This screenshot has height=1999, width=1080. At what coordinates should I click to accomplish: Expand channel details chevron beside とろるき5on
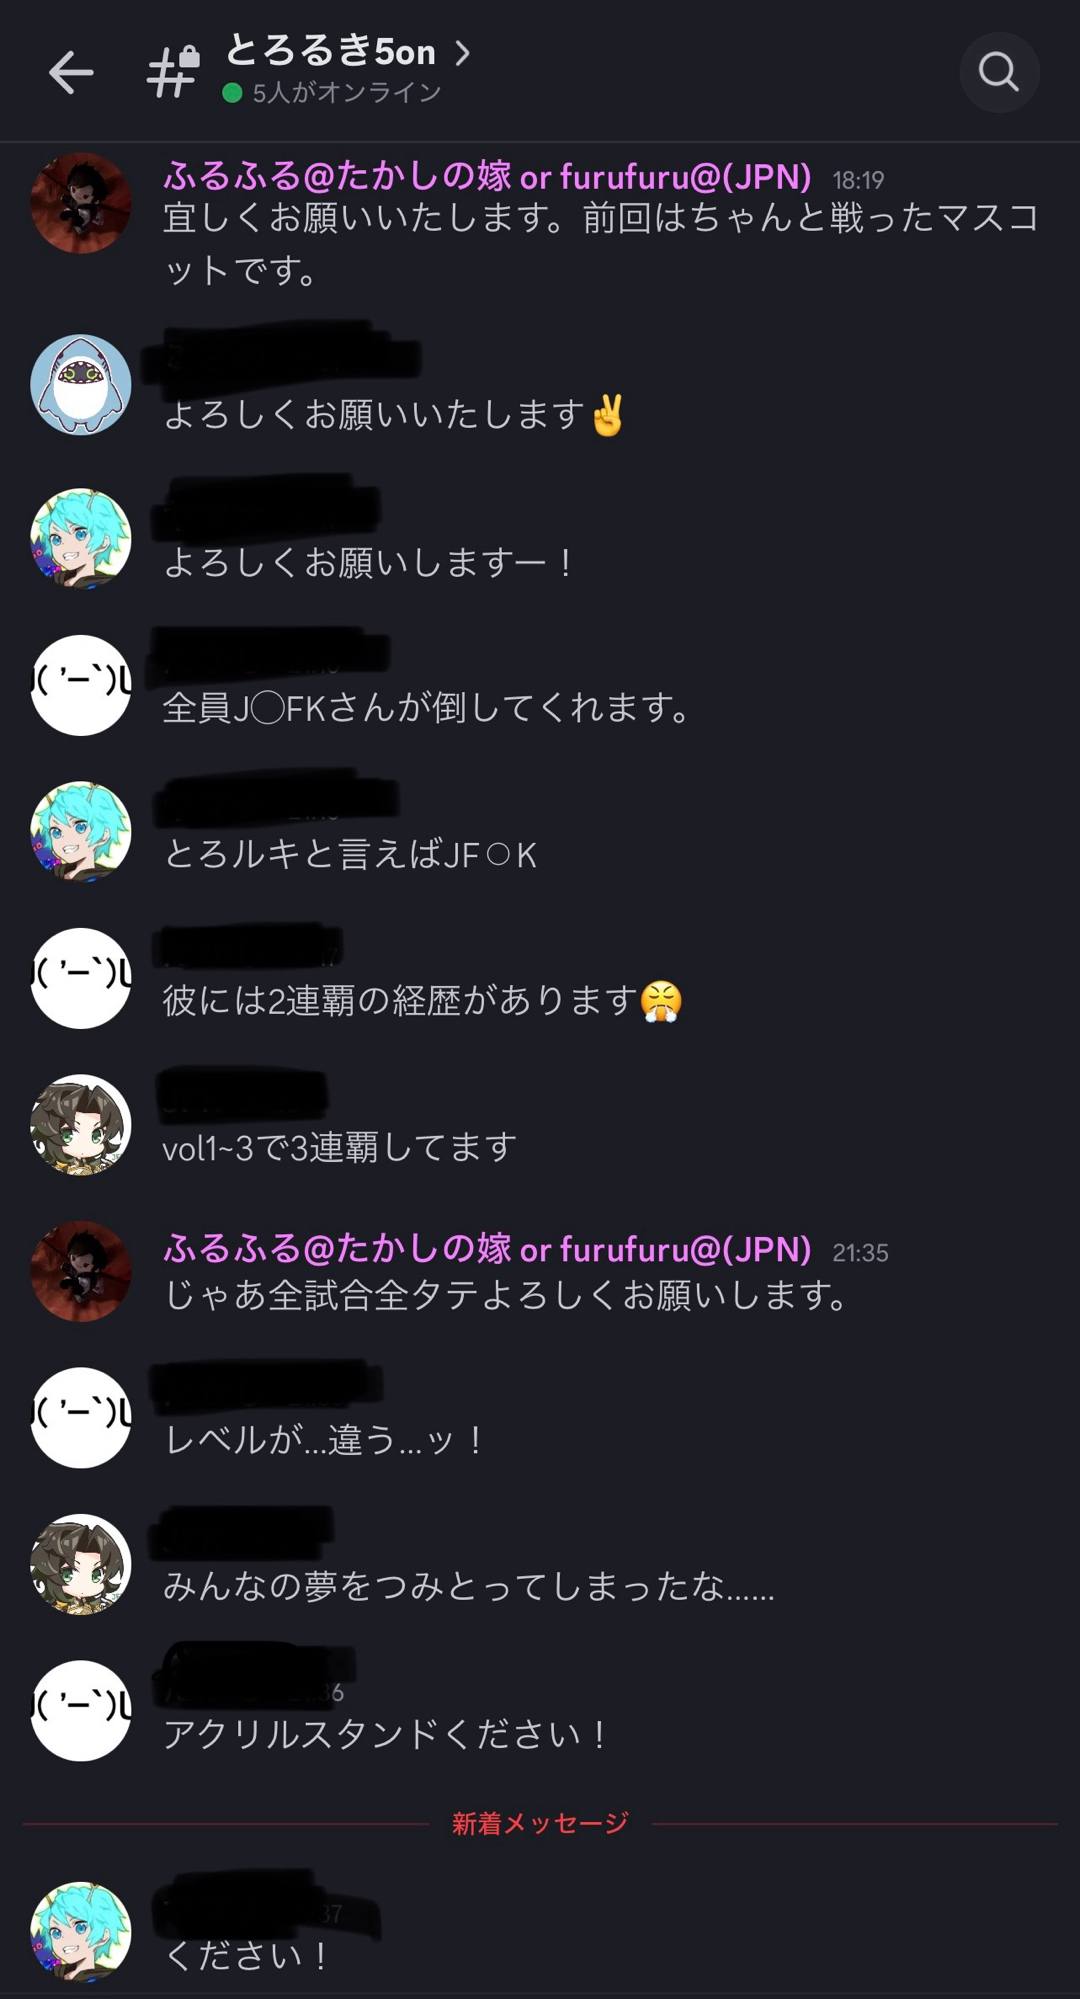(x=462, y=52)
